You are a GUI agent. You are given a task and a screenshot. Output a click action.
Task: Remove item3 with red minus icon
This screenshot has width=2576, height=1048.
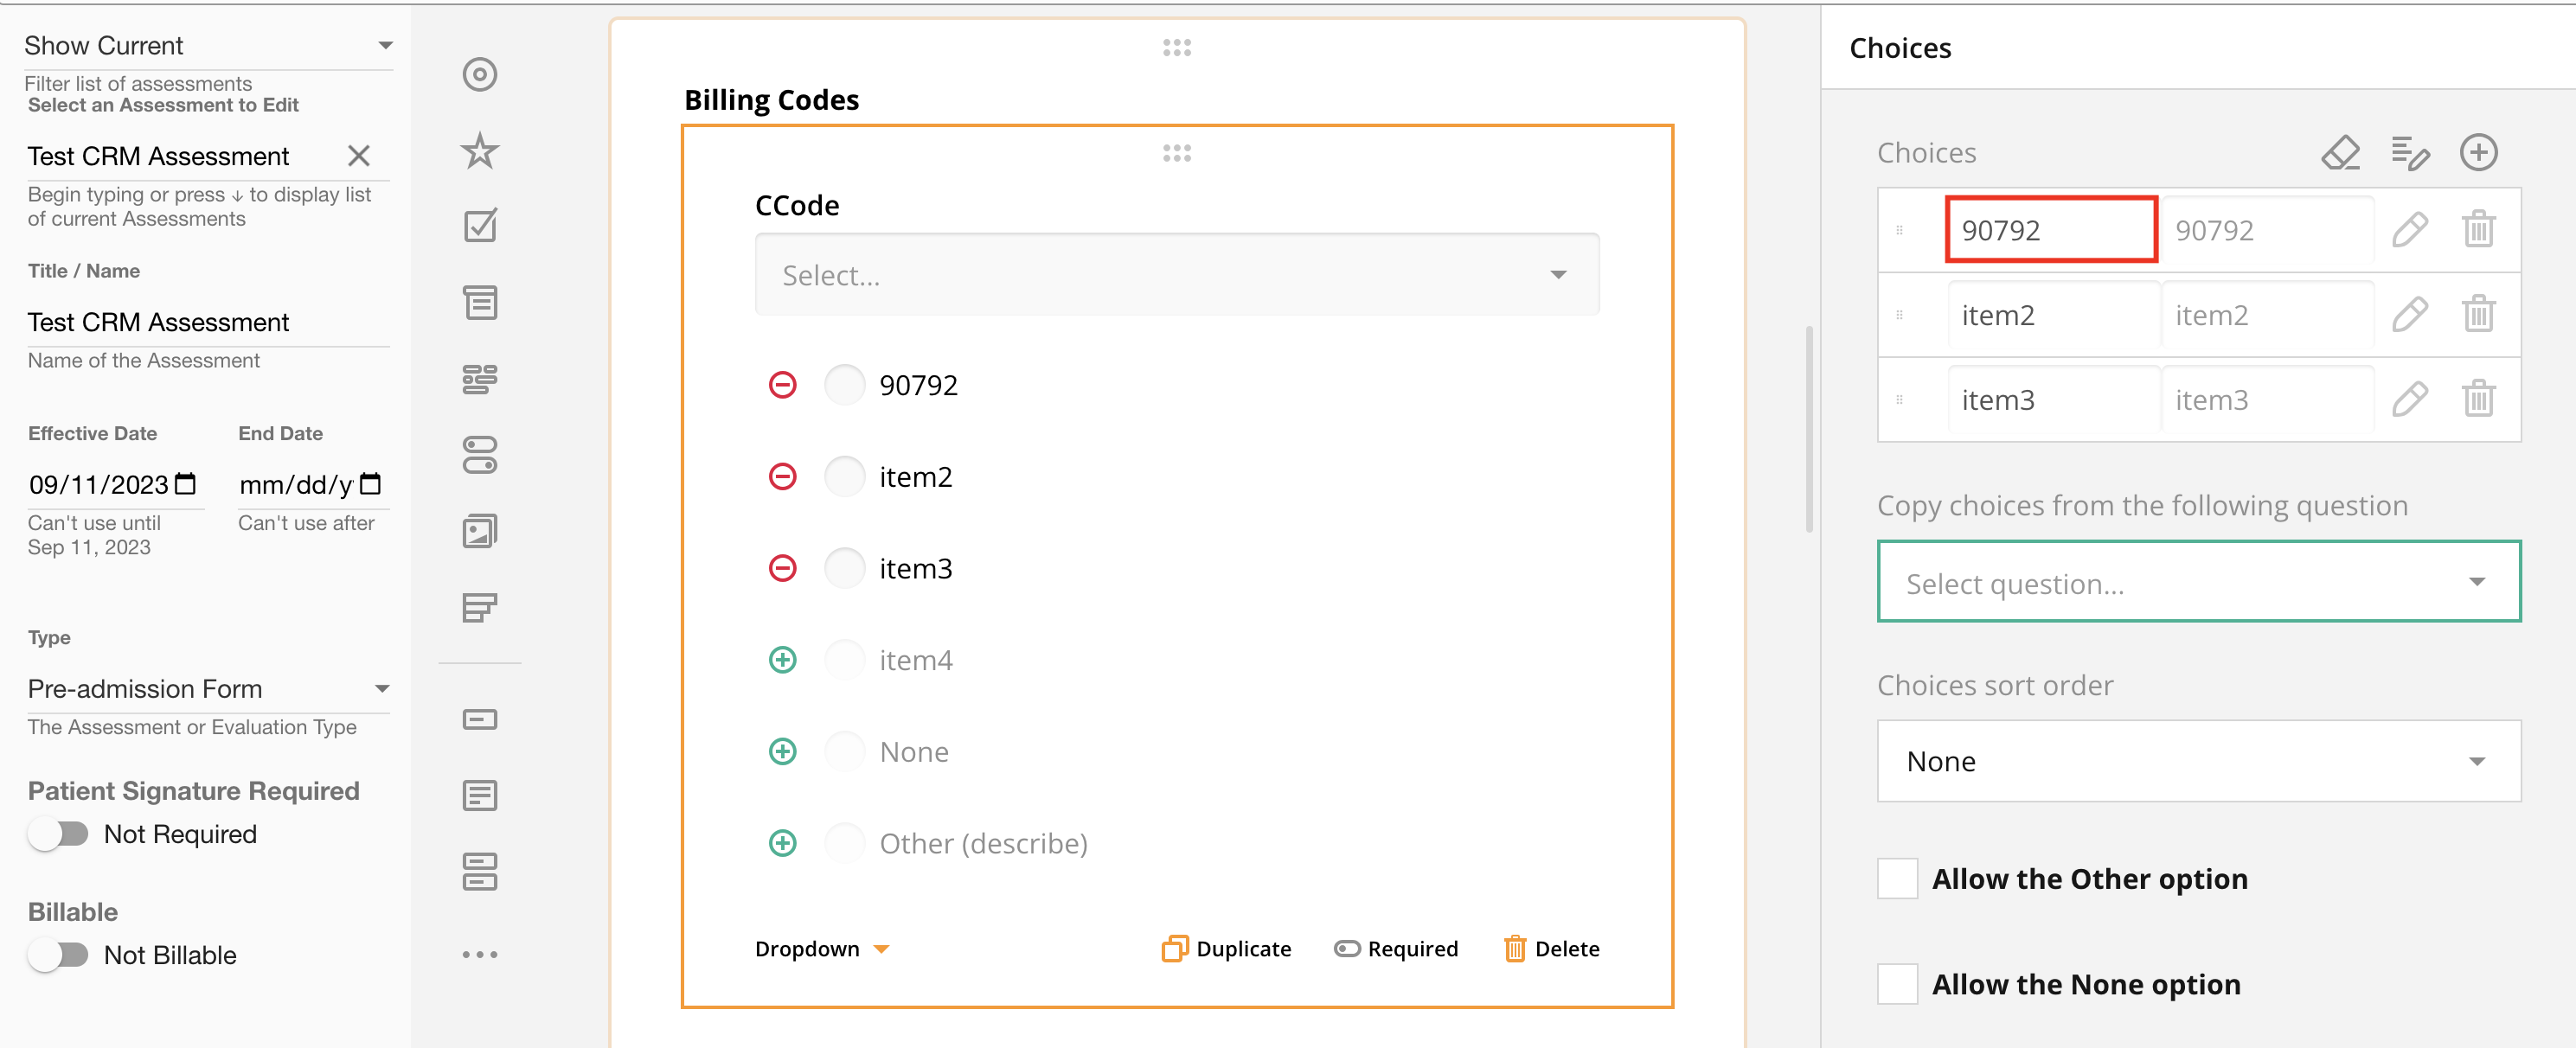(x=782, y=568)
